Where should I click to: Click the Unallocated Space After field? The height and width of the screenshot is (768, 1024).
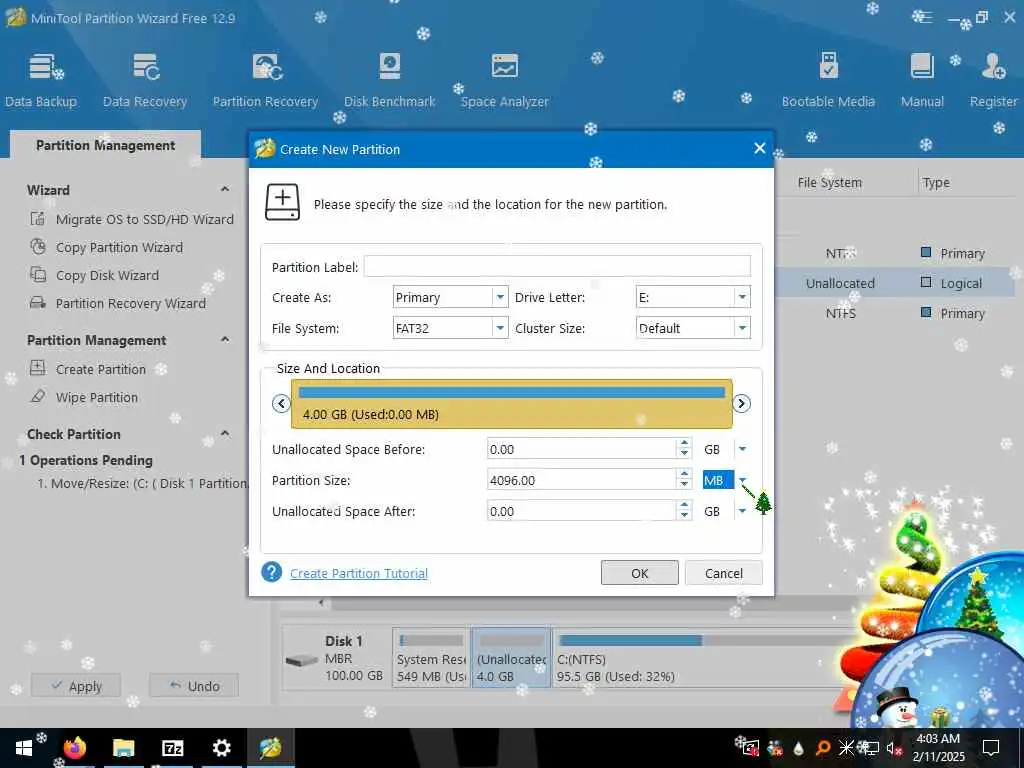pyautogui.click(x=581, y=511)
